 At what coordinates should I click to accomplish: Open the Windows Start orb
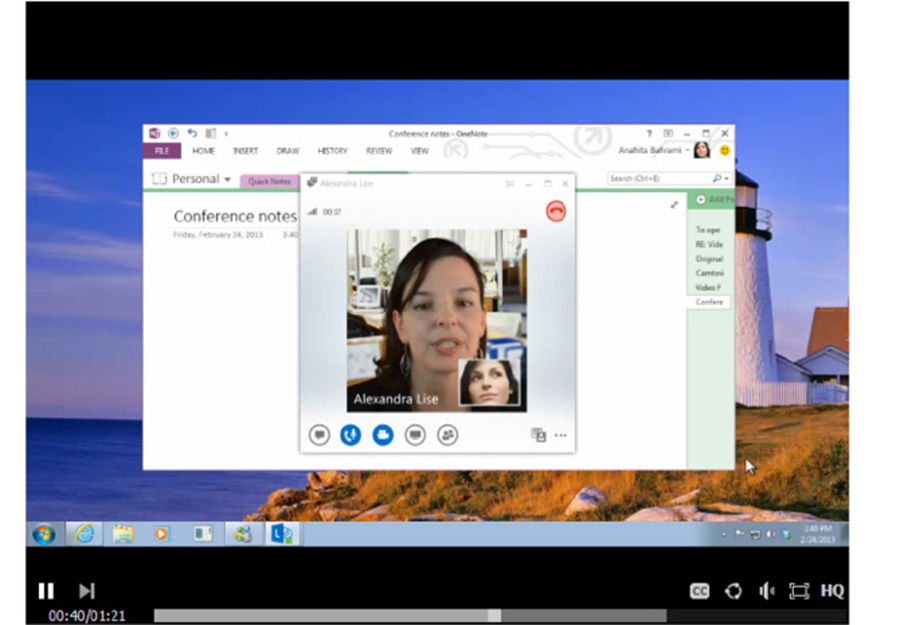point(44,534)
